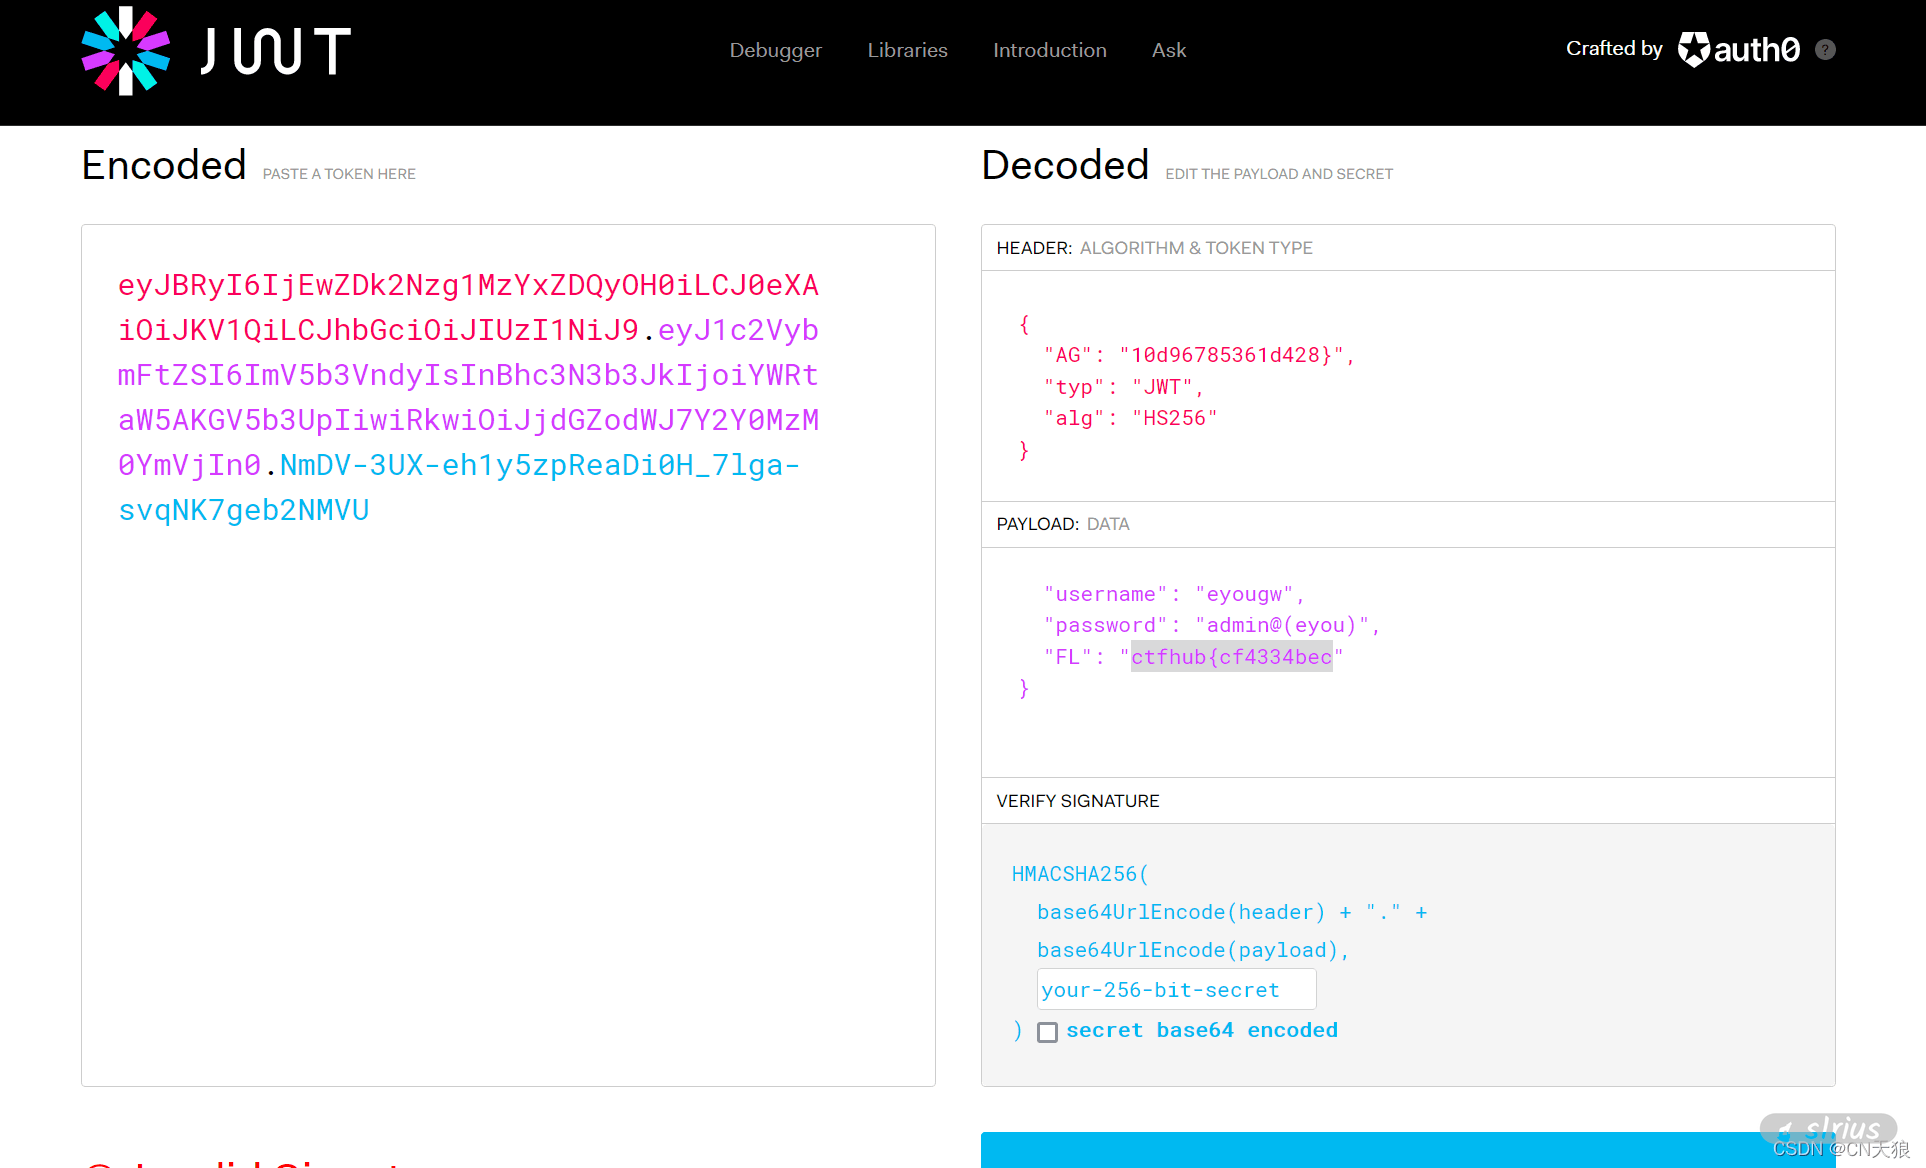Click the highlighted ctfhub flag value
The image size is (1926, 1168).
(1231, 657)
